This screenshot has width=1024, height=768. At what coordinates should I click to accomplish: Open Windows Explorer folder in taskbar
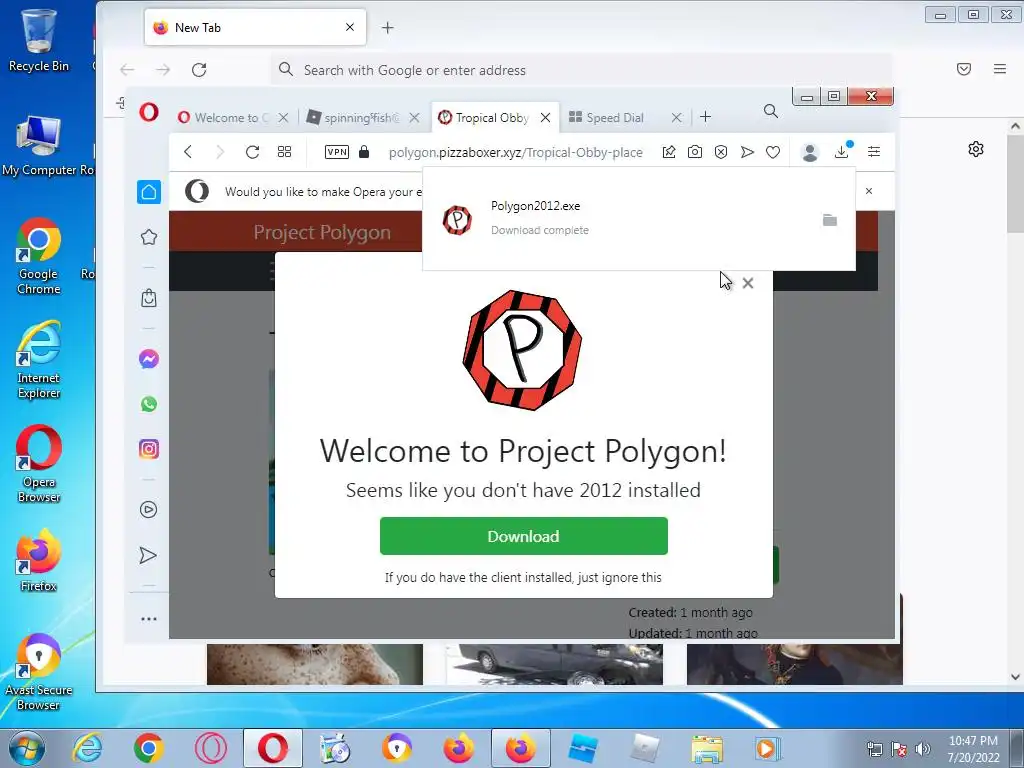pyautogui.click(x=707, y=749)
